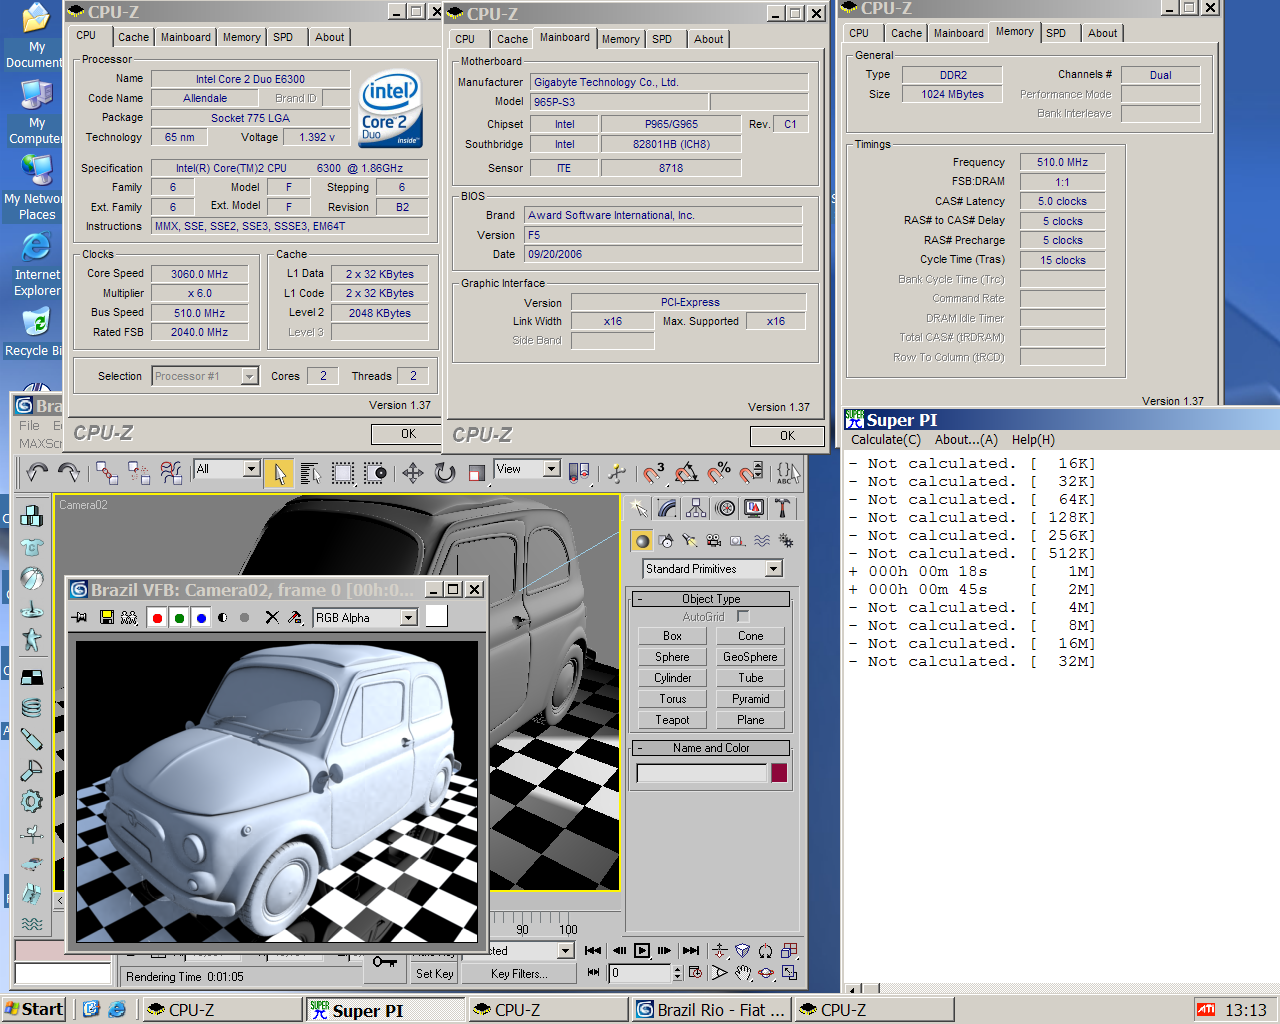This screenshot has width=1280, height=1024.
Task: Collapse the Name and Color rollout
Action: (x=711, y=748)
